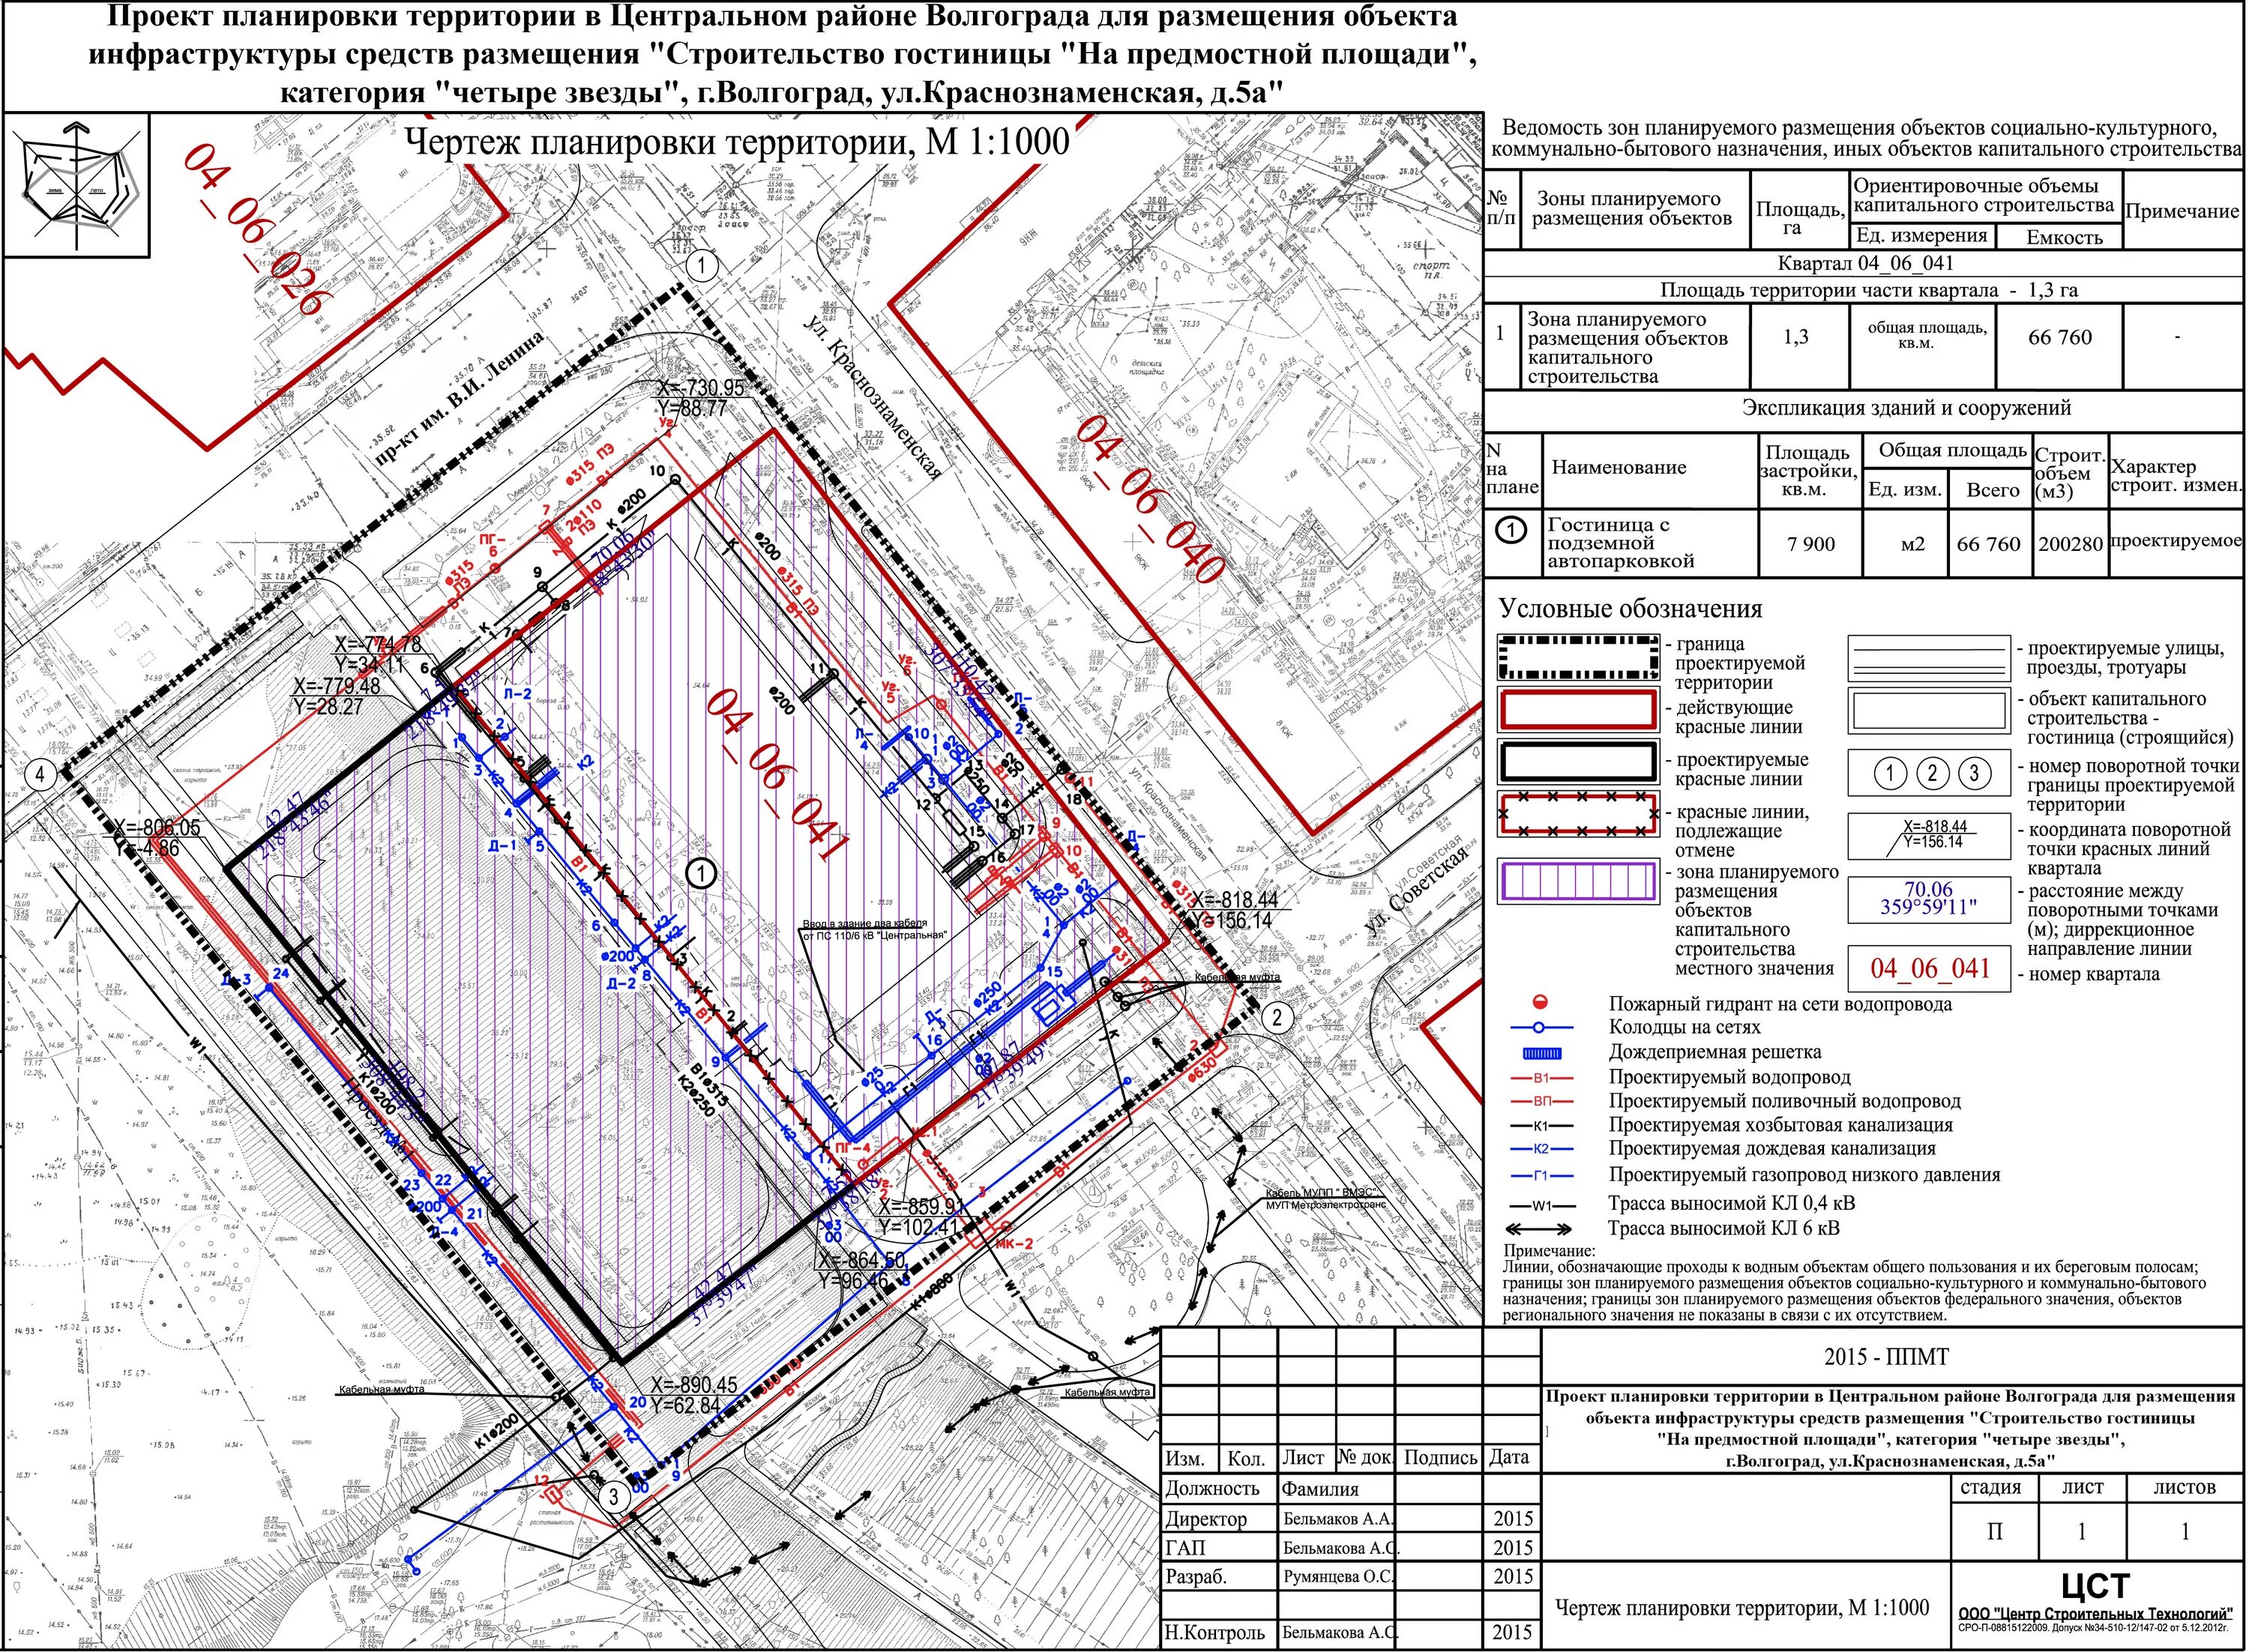Click turning point marker 3 on map

614,1497
